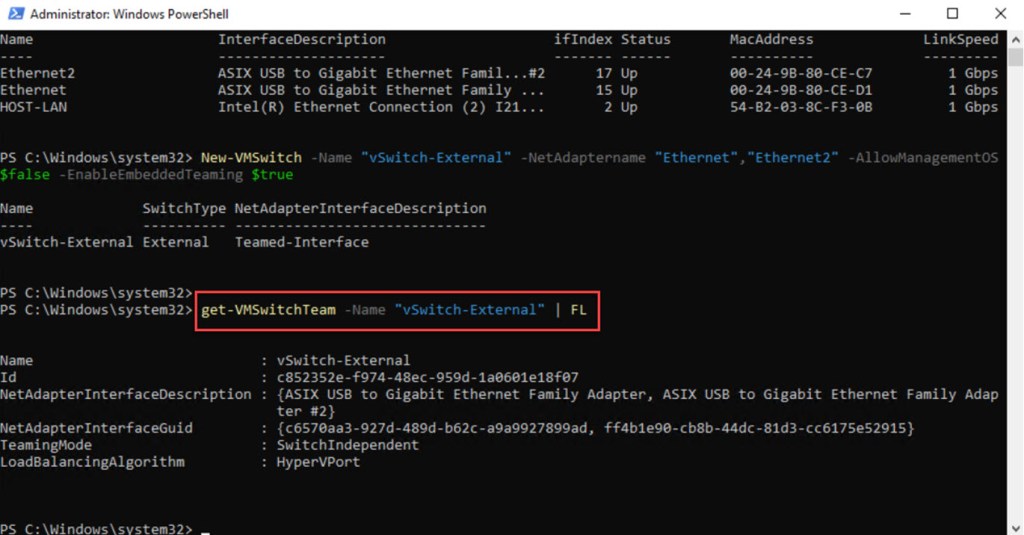1024x535 pixels.
Task: Maximize the PowerShell window
Action: tap(952, 14)
